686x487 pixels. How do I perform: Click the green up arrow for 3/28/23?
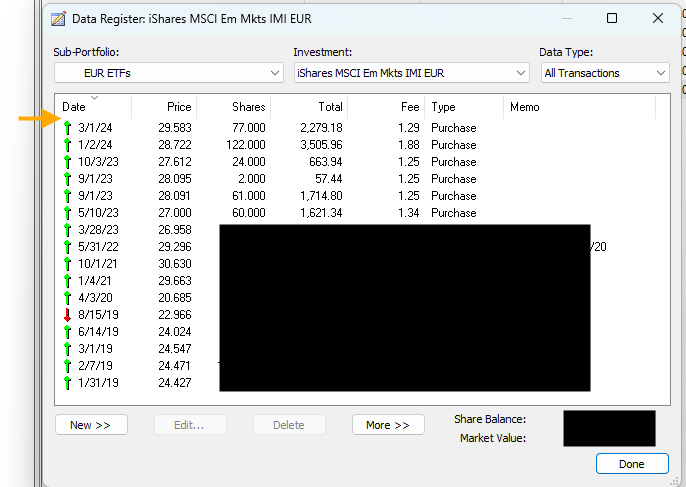(67, 230)
